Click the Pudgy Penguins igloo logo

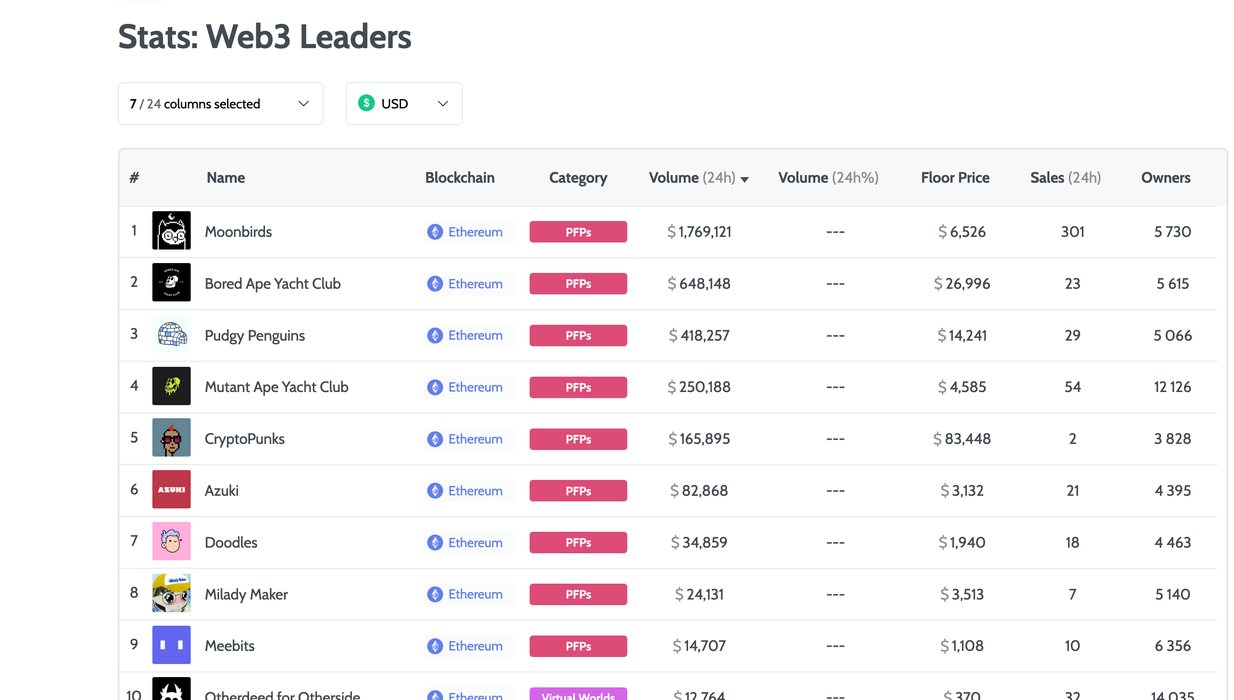[171, 335]
